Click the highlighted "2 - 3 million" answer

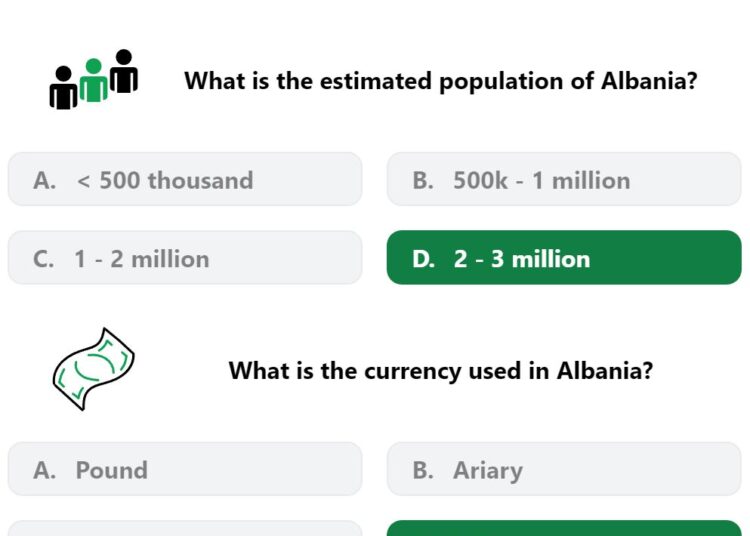(564, 258)
